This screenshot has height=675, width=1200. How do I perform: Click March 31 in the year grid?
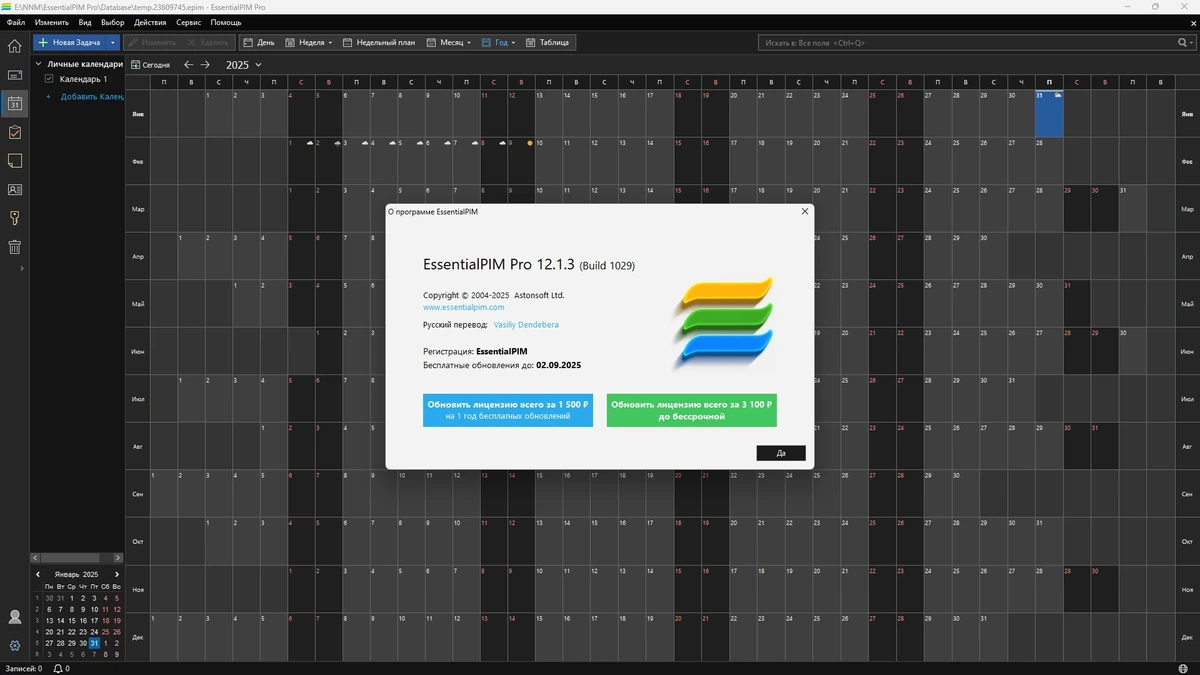click(x=1132, y=208)
